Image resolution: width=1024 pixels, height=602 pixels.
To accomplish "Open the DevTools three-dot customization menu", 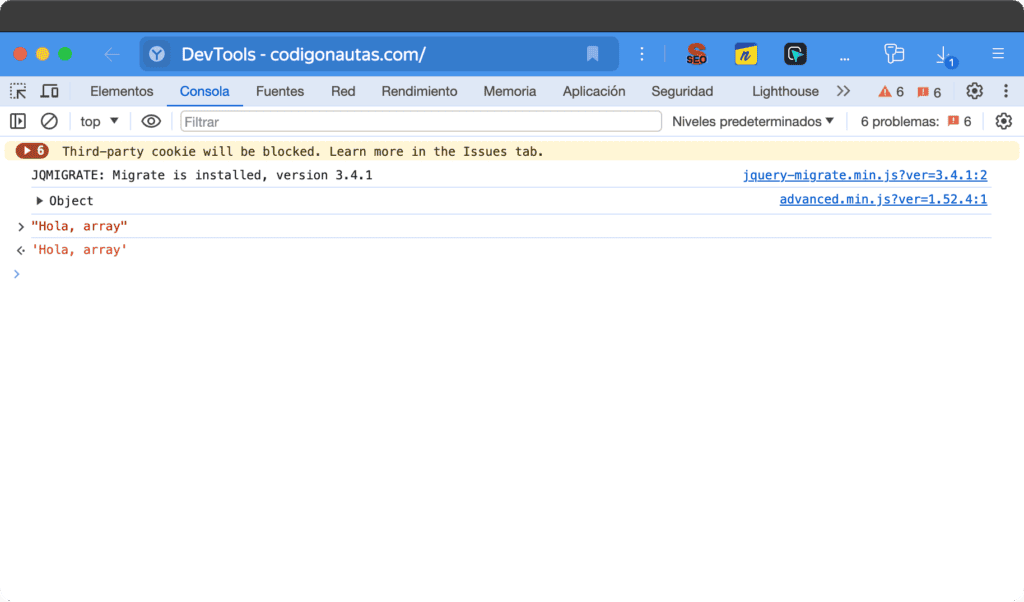I will click(1005, 91).
